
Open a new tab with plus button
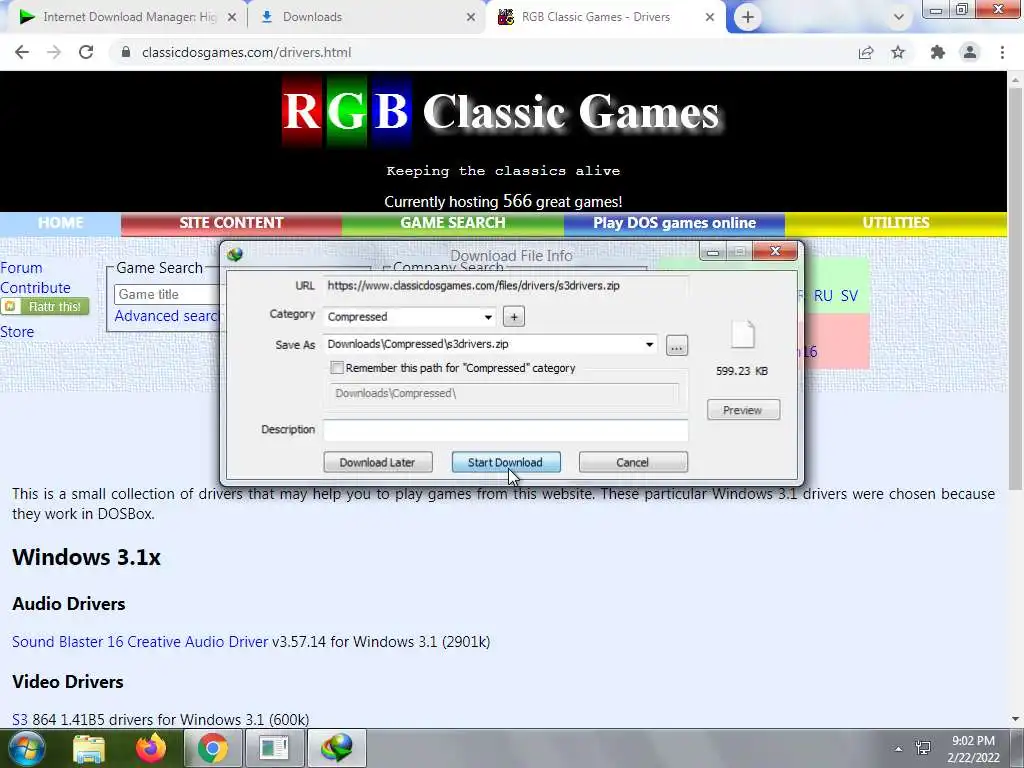[748, 17]
